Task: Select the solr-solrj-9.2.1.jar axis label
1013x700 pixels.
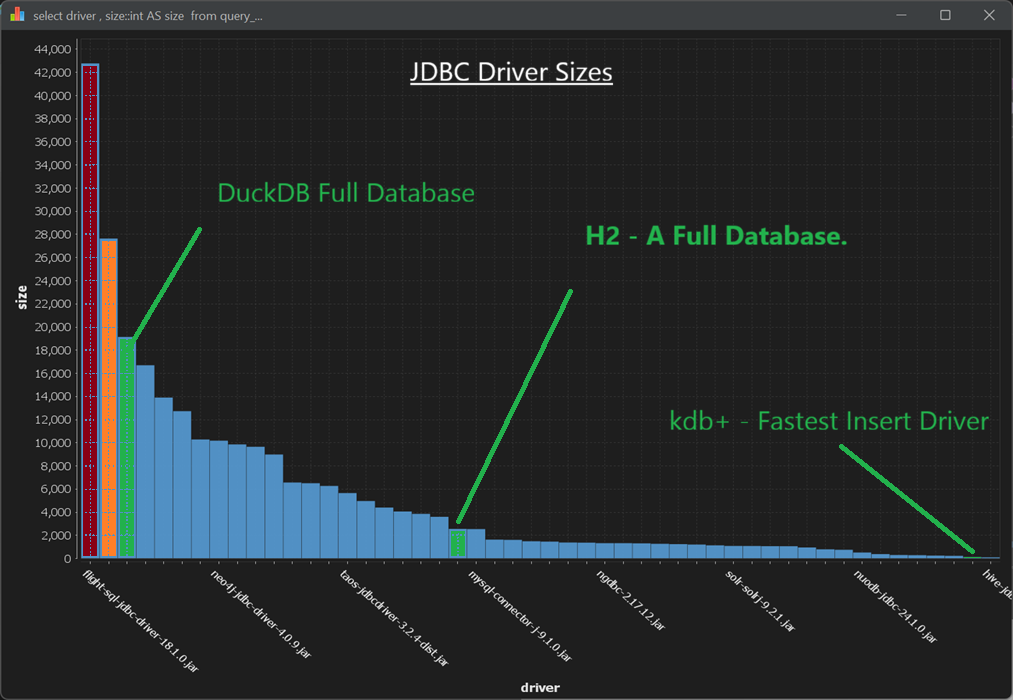Action: coord(761,601)
